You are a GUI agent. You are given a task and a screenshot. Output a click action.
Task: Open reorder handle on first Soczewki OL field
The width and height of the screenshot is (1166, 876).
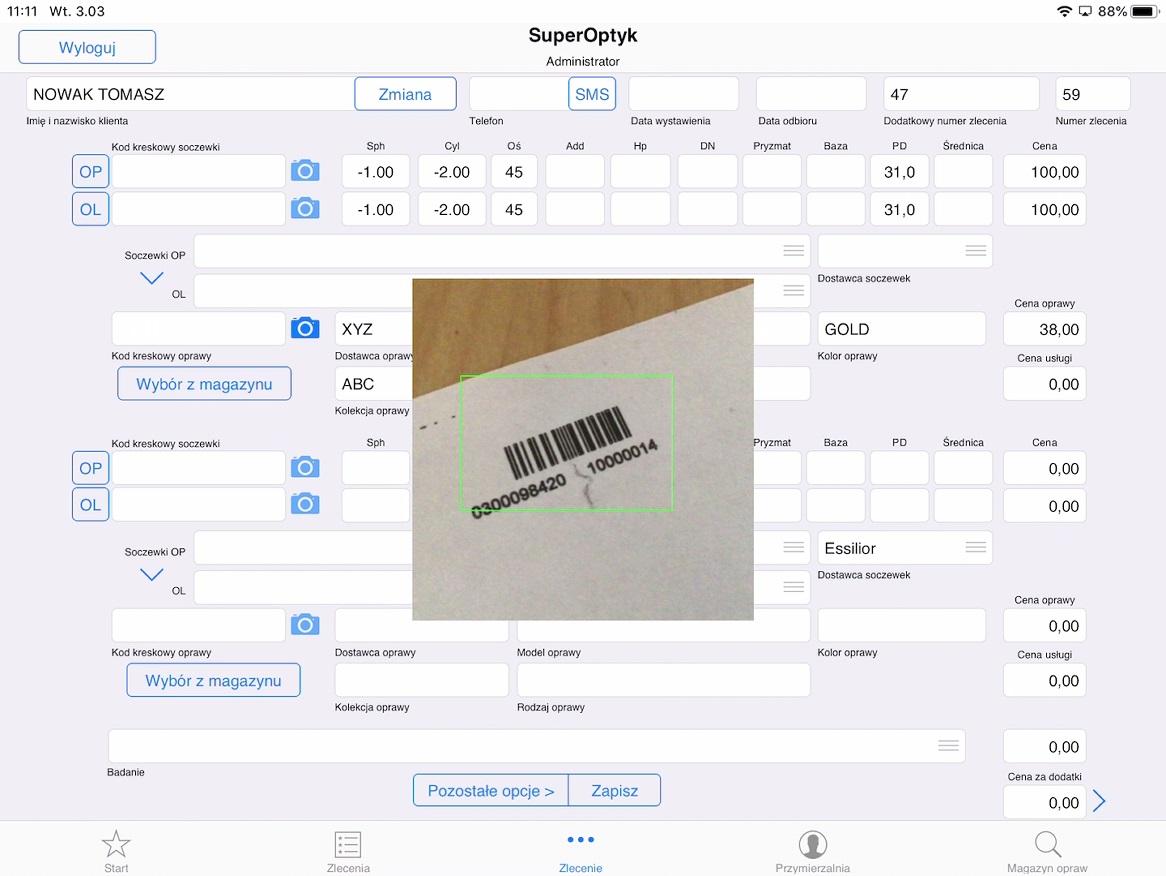(x=793, y=290)
